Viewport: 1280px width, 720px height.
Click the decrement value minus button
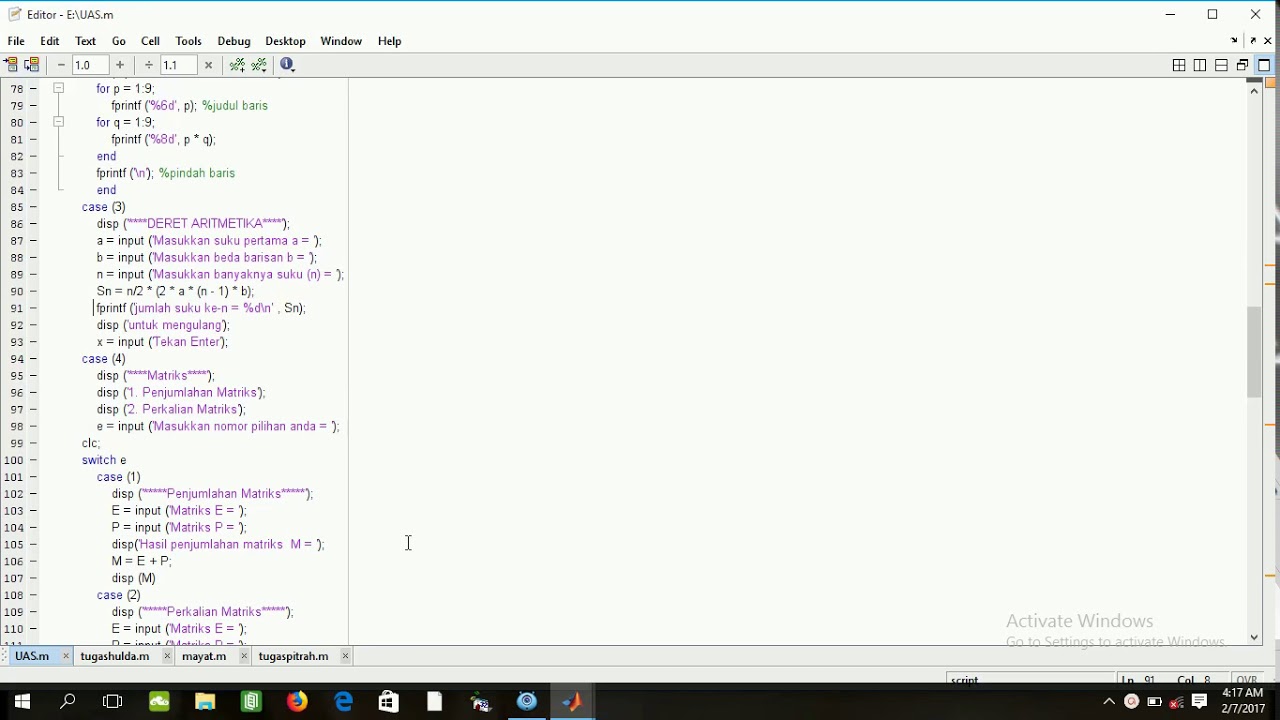[61, 65]
